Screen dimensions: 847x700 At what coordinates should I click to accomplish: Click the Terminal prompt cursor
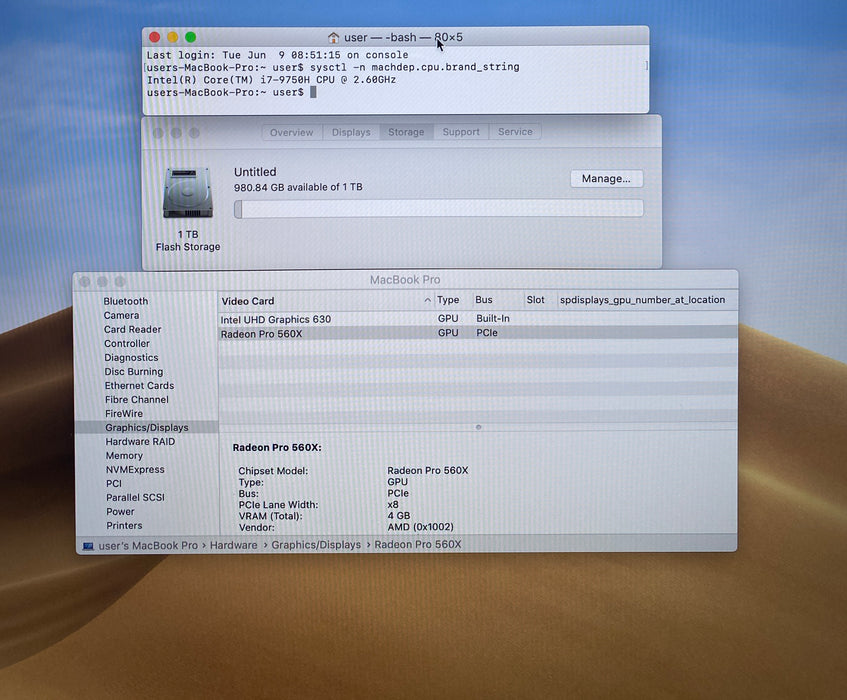[x=313, y=92]
